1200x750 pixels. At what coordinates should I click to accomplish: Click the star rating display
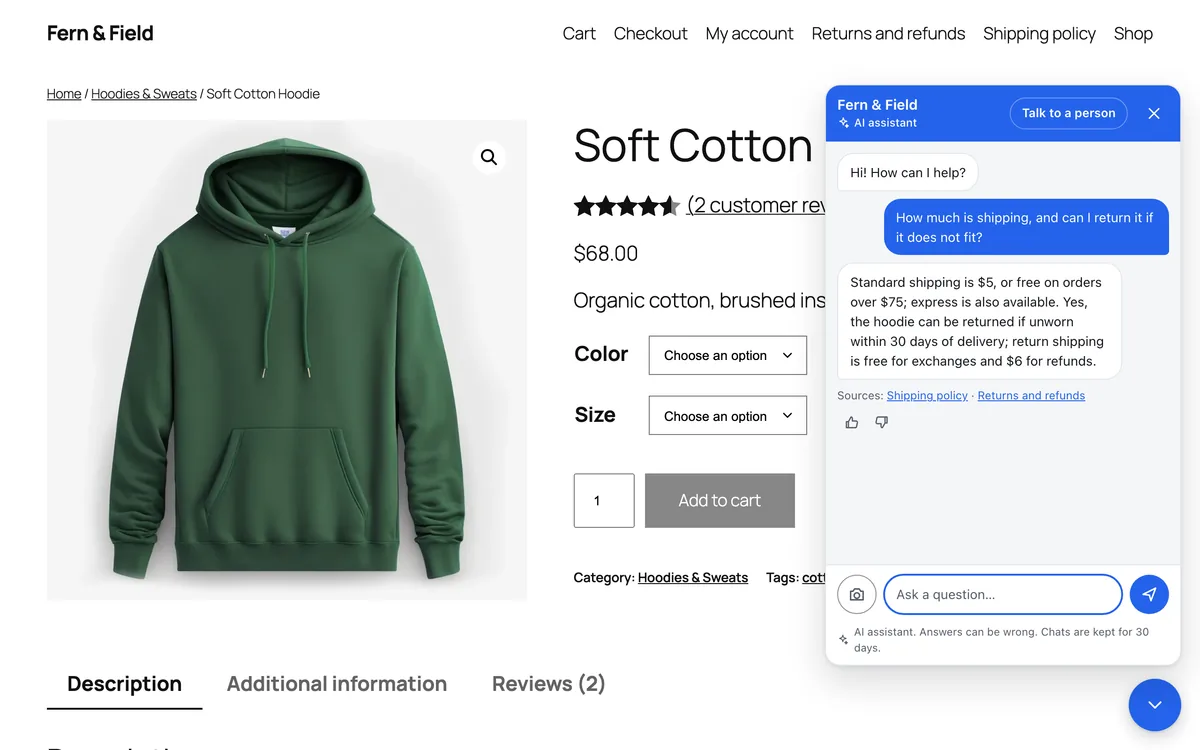pyautogui.click(x=627, y=206)
